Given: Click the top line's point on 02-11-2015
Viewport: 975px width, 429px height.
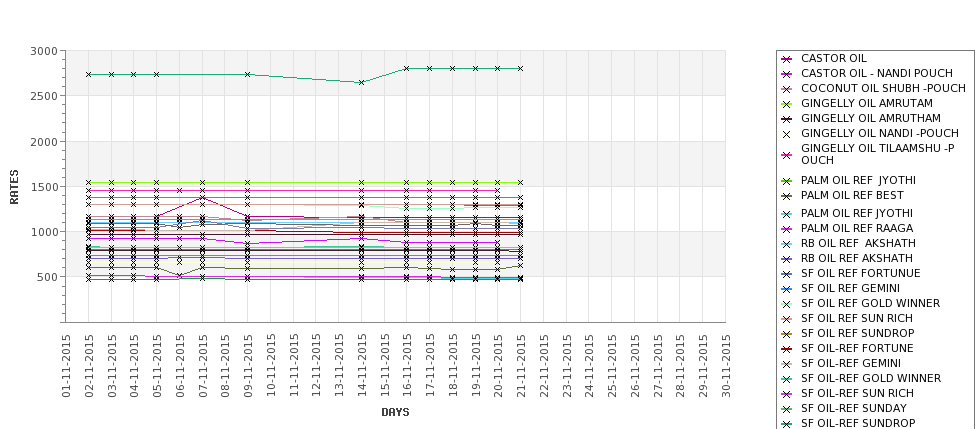Looking at the screenshot, I should [x=89, y=75].
